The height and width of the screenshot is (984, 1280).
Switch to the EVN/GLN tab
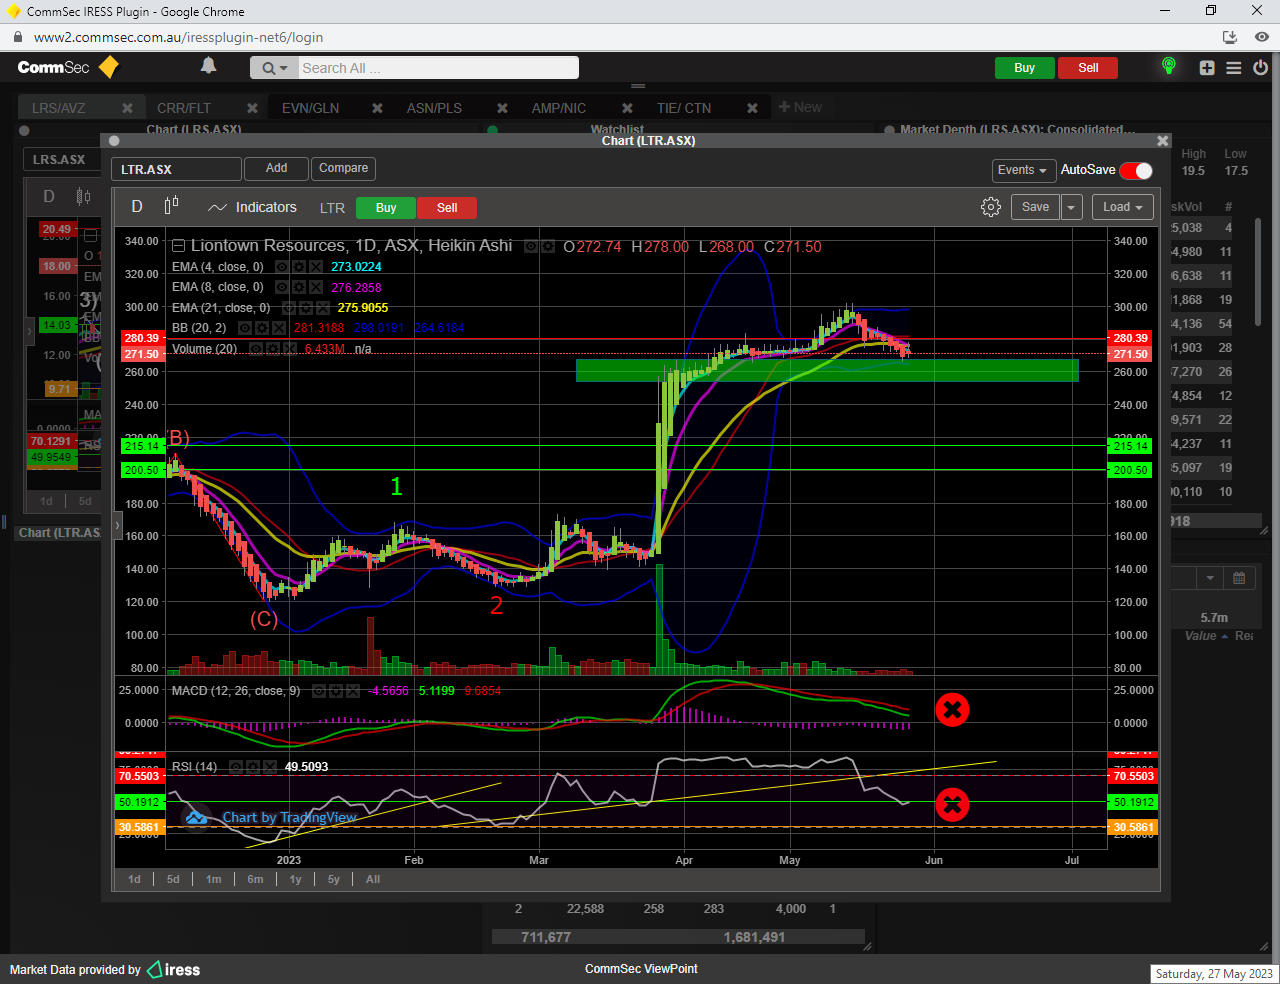pos(310,108)
